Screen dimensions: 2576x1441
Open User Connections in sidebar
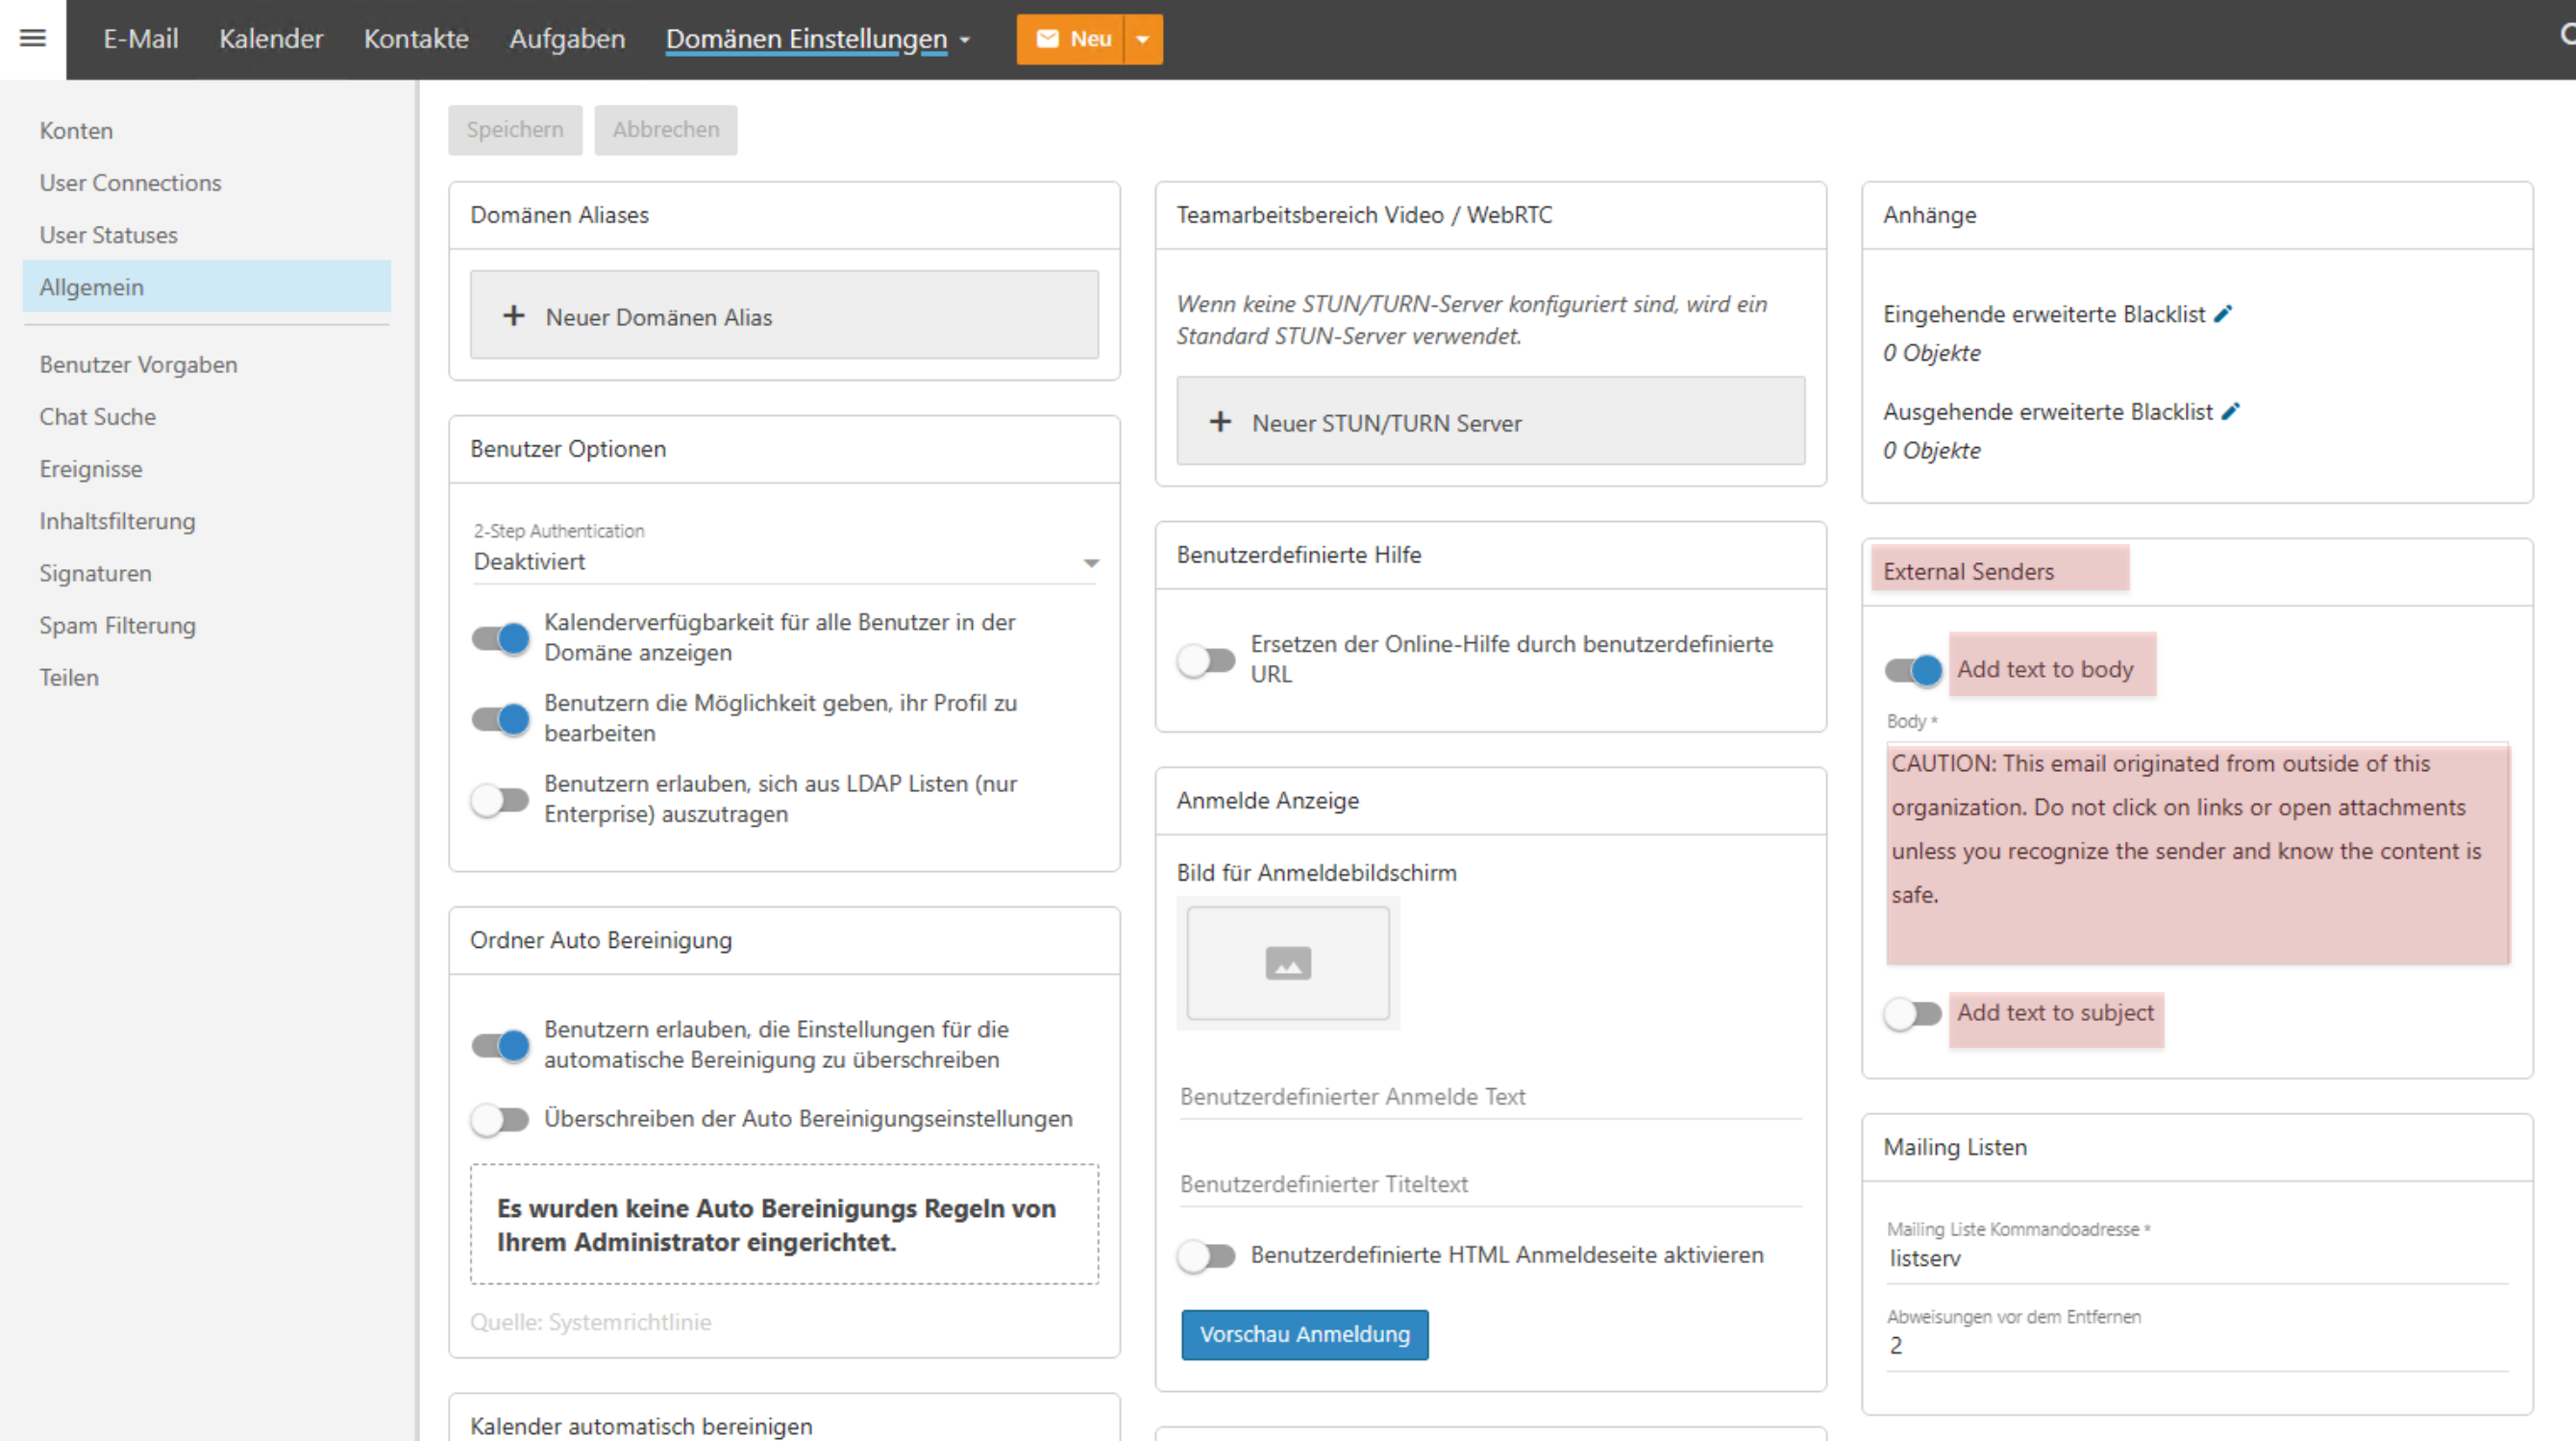click(206, 183)
